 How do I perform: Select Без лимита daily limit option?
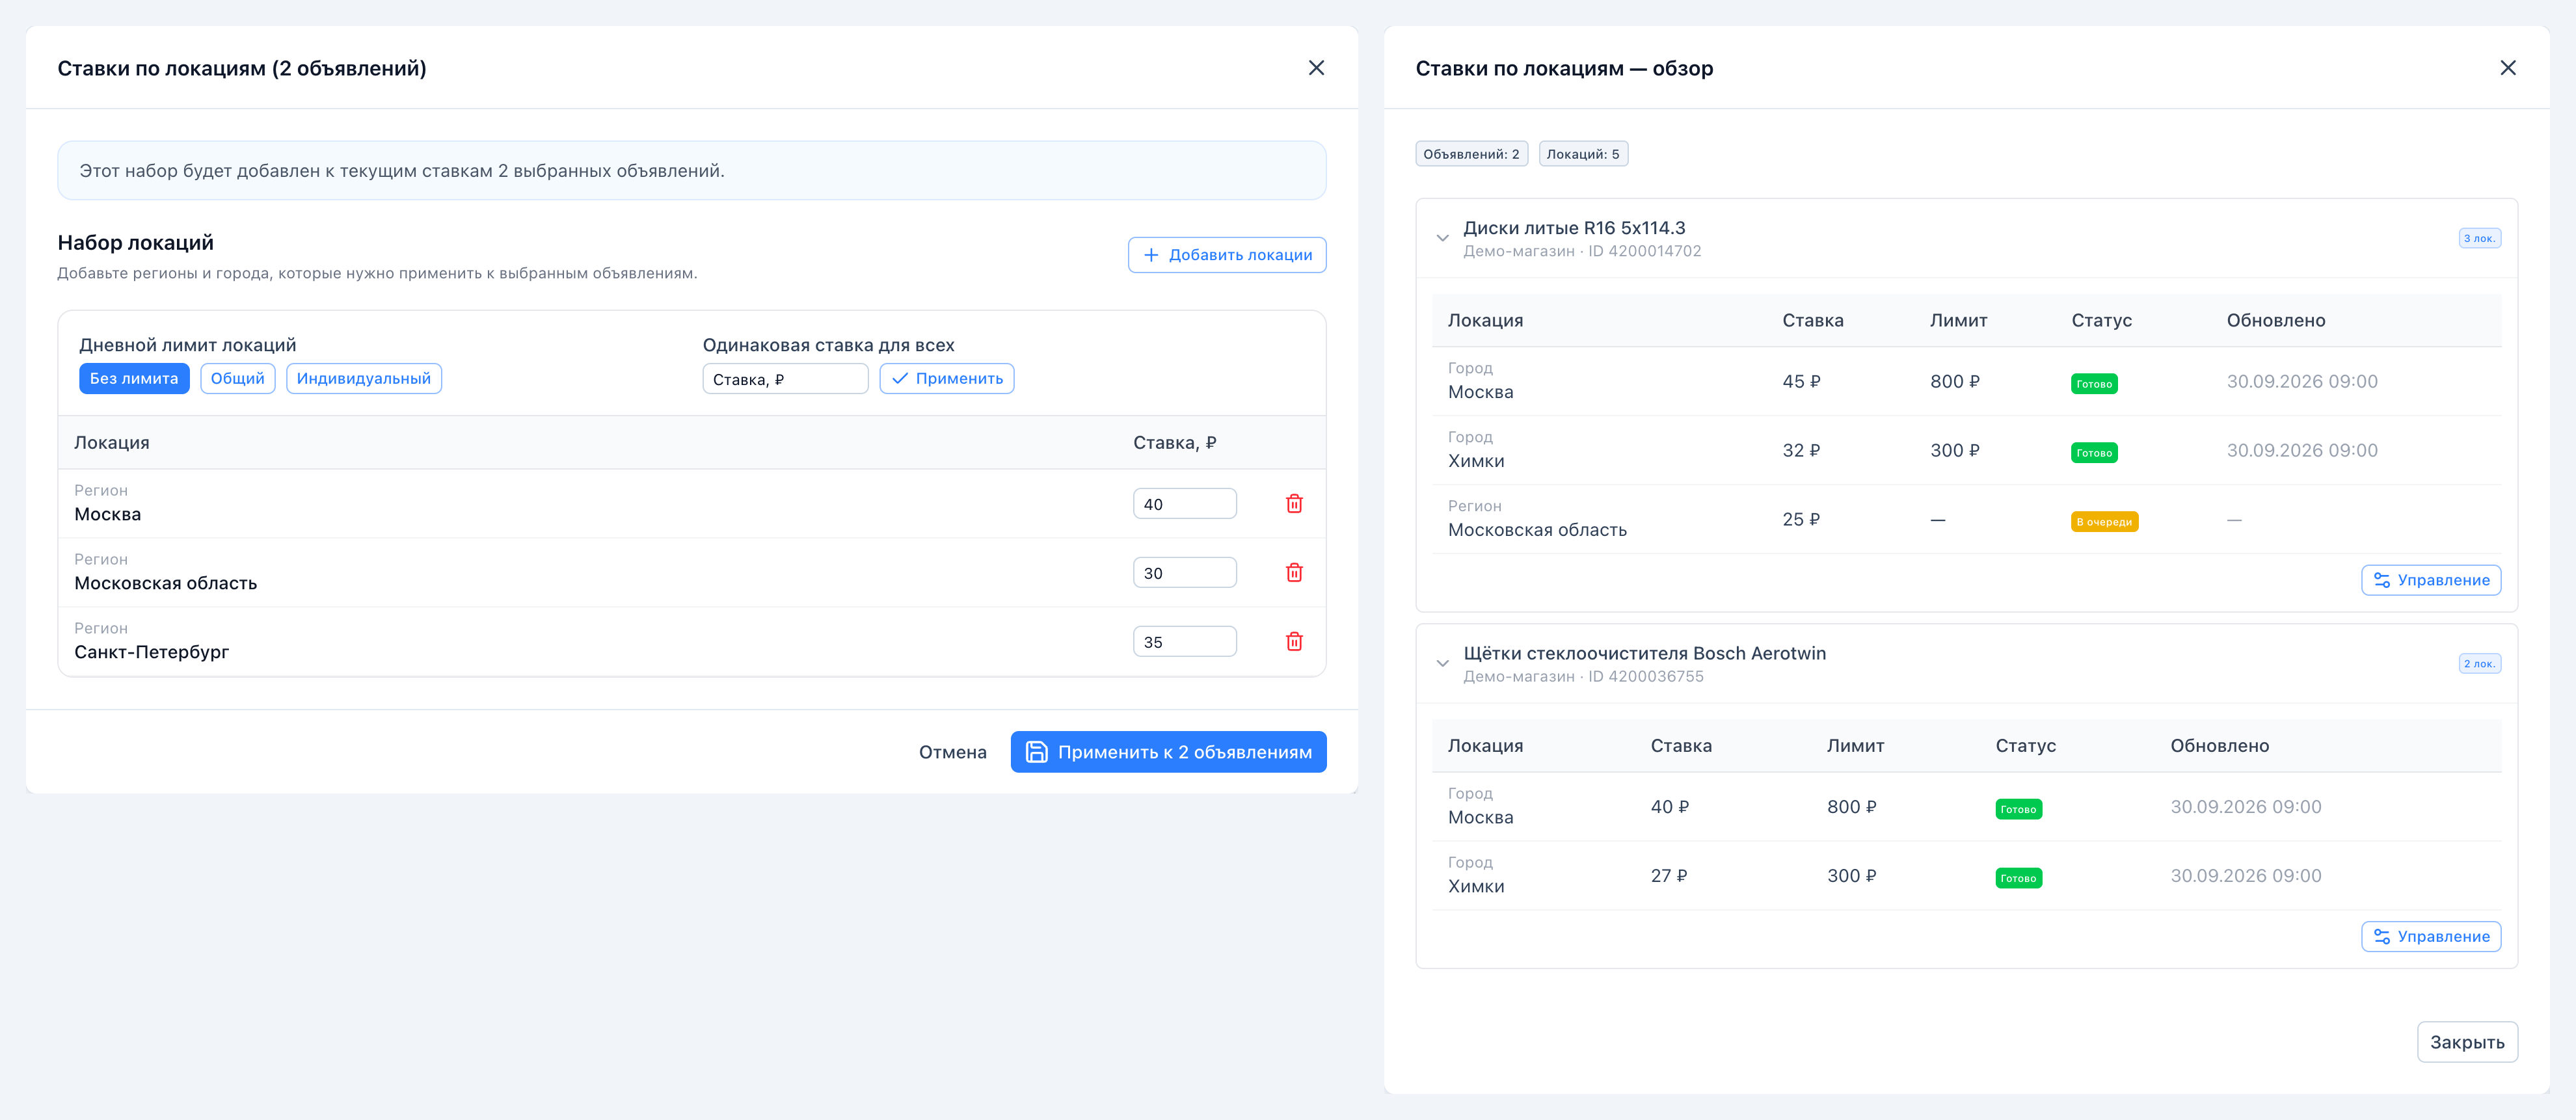[x=134, y=379]
